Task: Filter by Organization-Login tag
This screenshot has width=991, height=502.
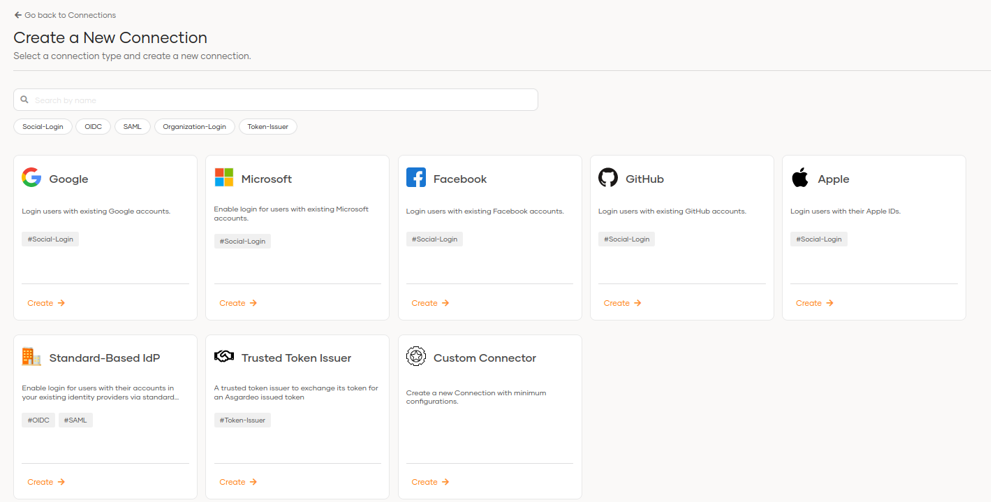Action: click(x=194, y=126)
